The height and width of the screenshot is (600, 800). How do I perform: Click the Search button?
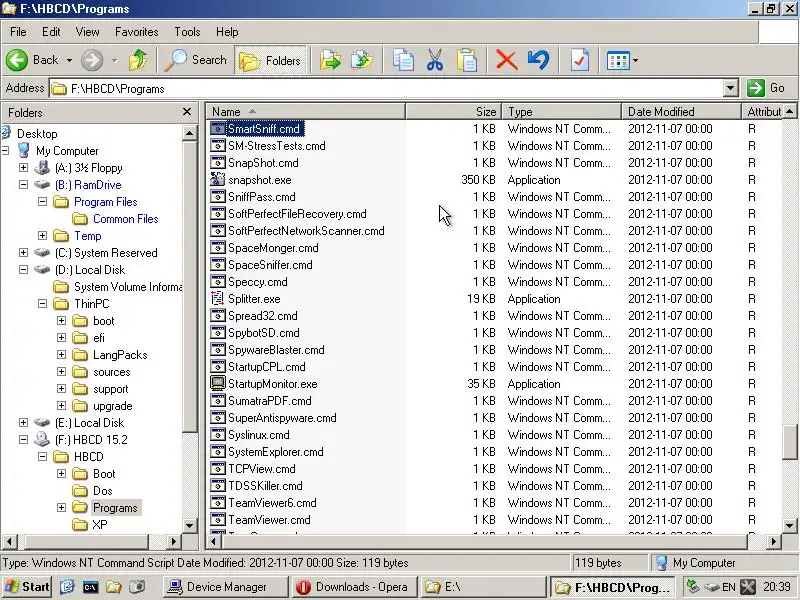[196, 60]
